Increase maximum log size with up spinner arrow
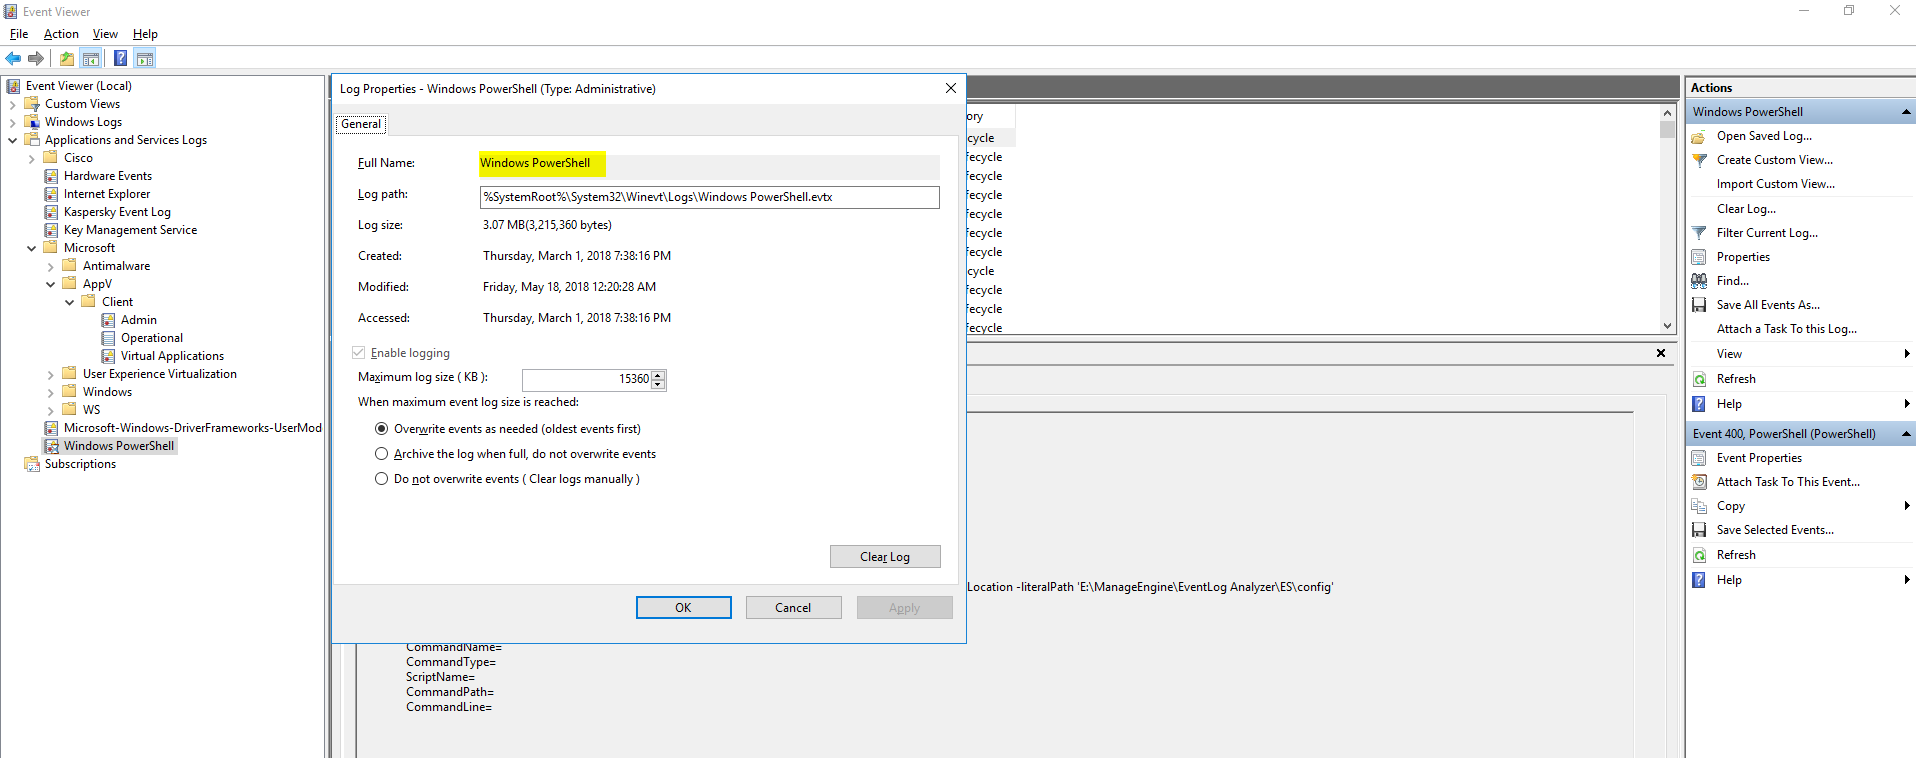 coord(658,375)
